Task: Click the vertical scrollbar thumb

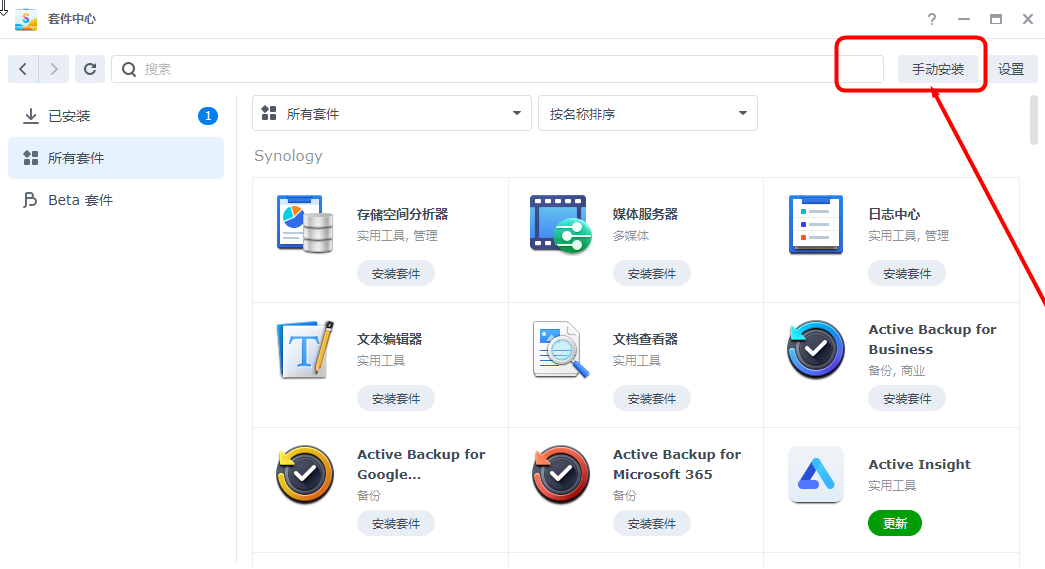Action: pos(1034,120)
